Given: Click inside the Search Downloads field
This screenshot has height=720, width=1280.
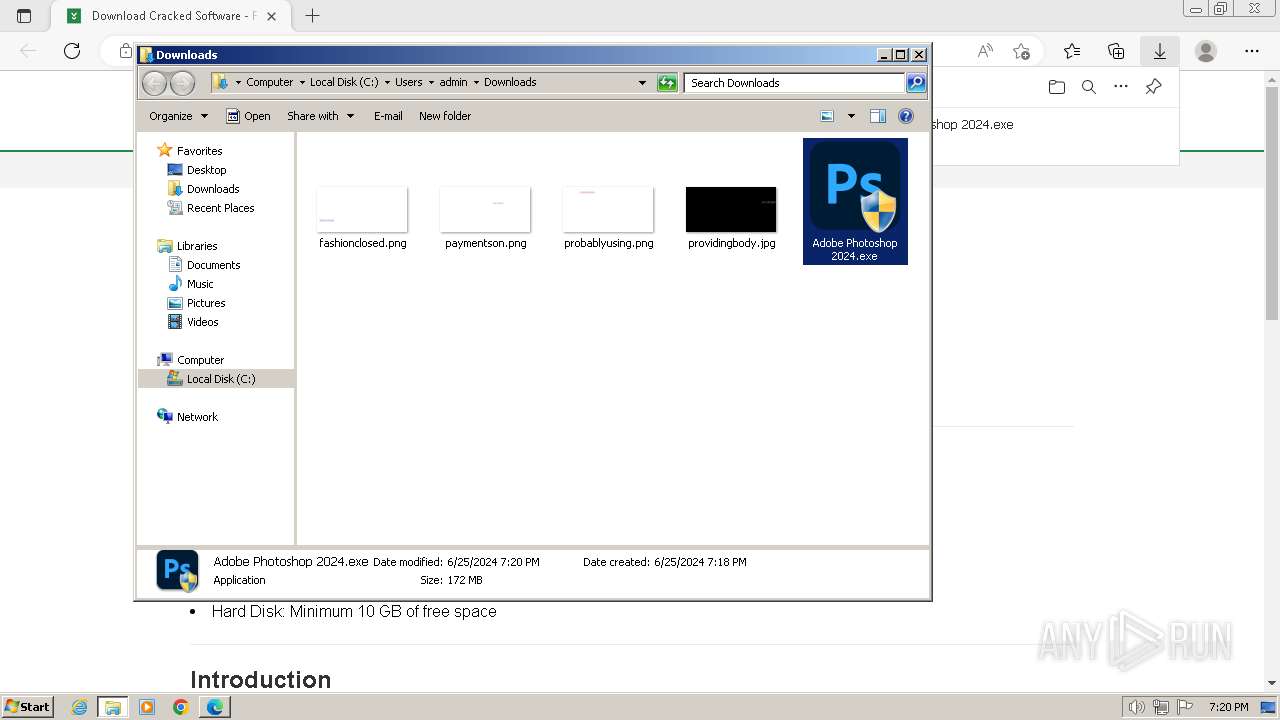Looking at the screenshot, I should point(795,83).
